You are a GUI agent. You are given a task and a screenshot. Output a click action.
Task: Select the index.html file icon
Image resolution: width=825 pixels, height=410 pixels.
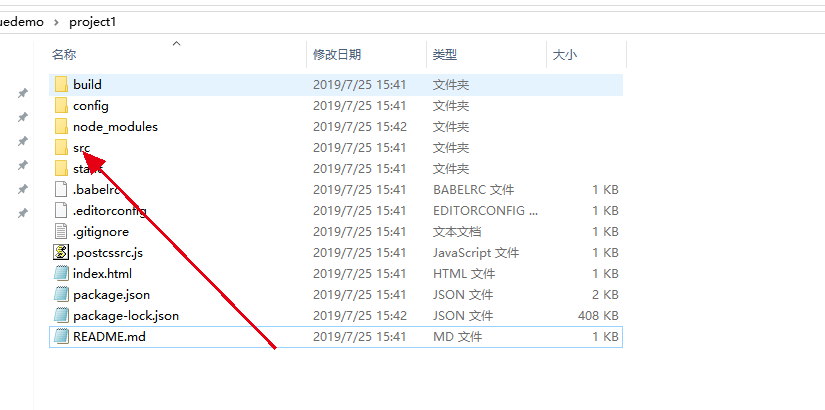coord(61,274)
